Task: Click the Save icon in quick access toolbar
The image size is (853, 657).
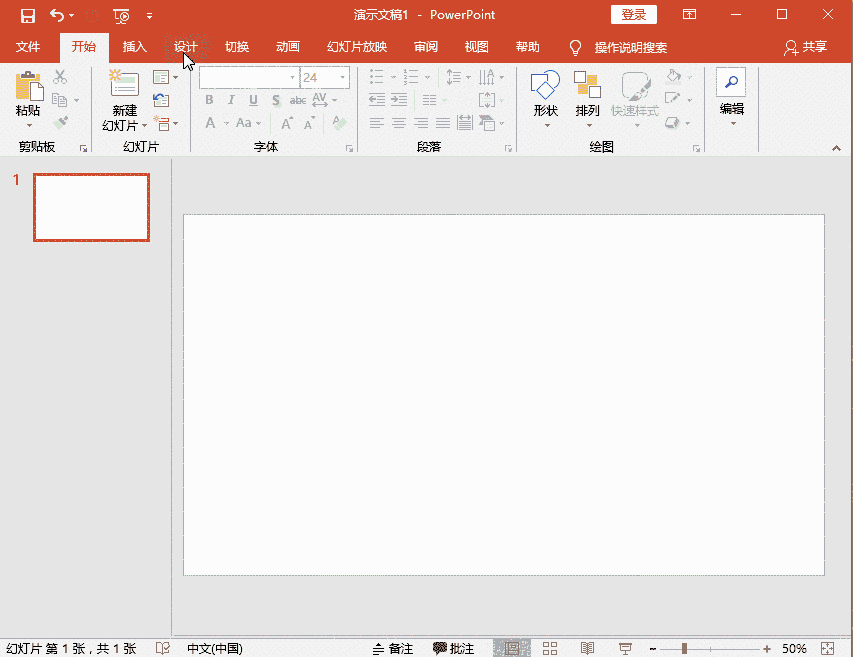Action: [x=28, y=15]
